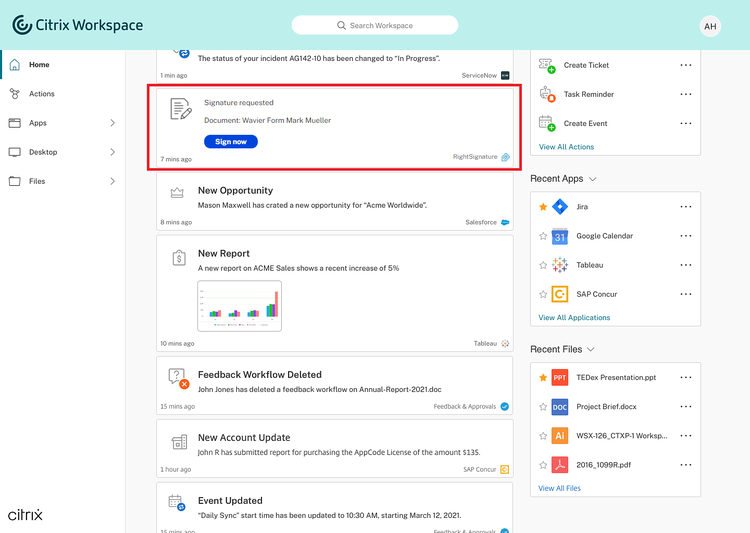Open more options for Tableau app
750x533 pixels.
(x=686, y=265)
